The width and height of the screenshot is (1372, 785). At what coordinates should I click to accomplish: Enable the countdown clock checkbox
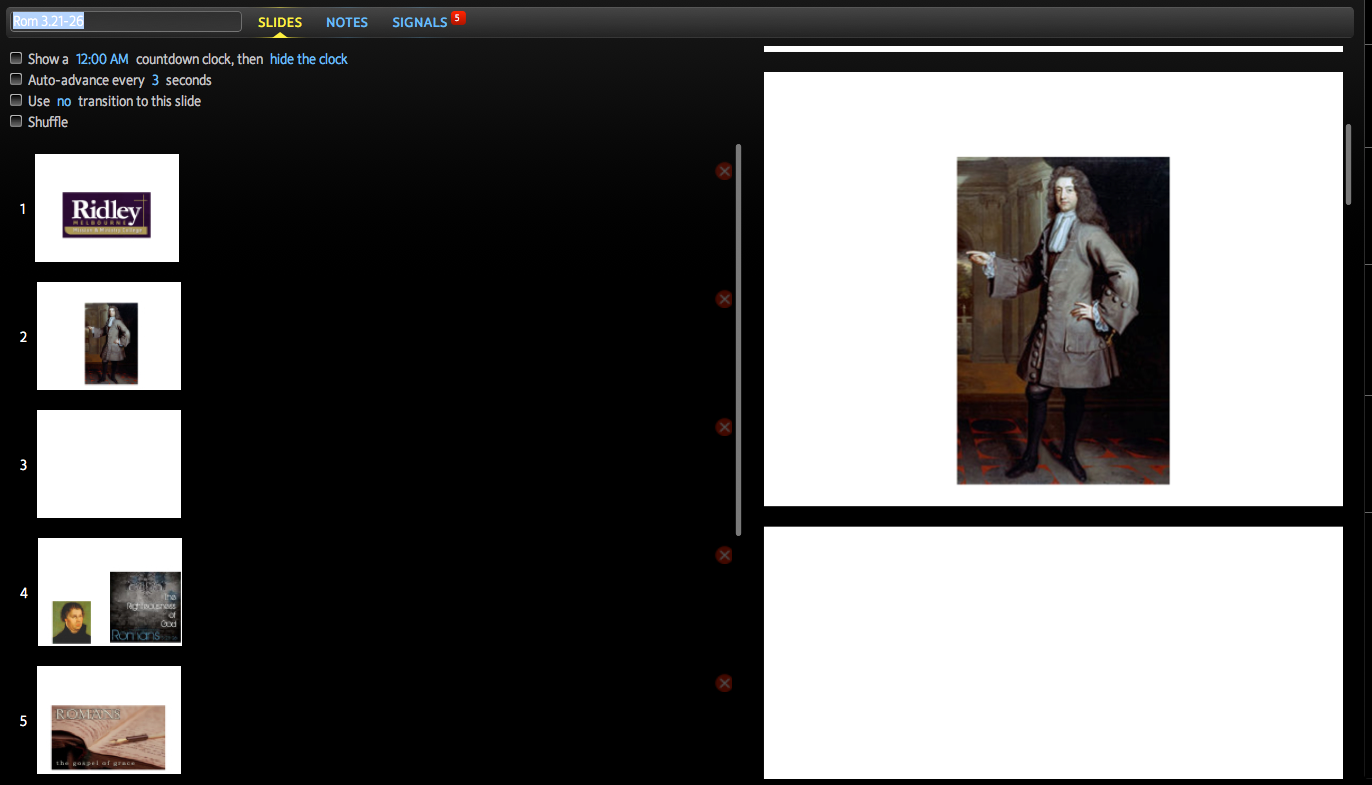tap(16, 59)
